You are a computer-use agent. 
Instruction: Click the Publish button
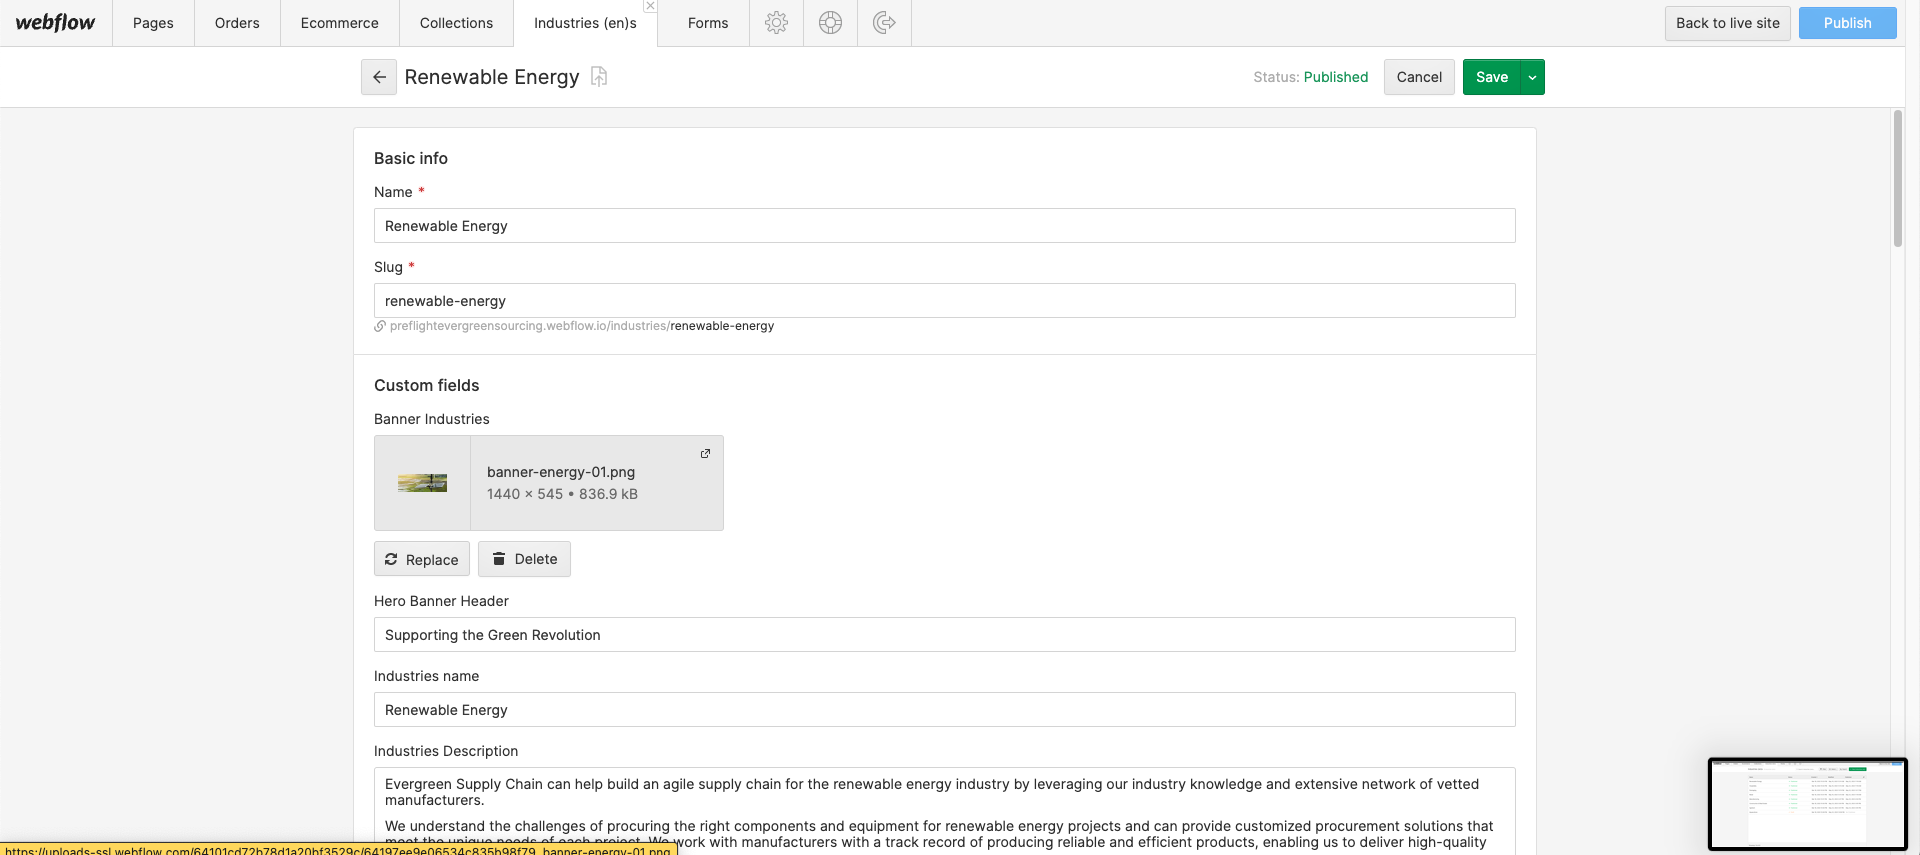point(1847,23)
